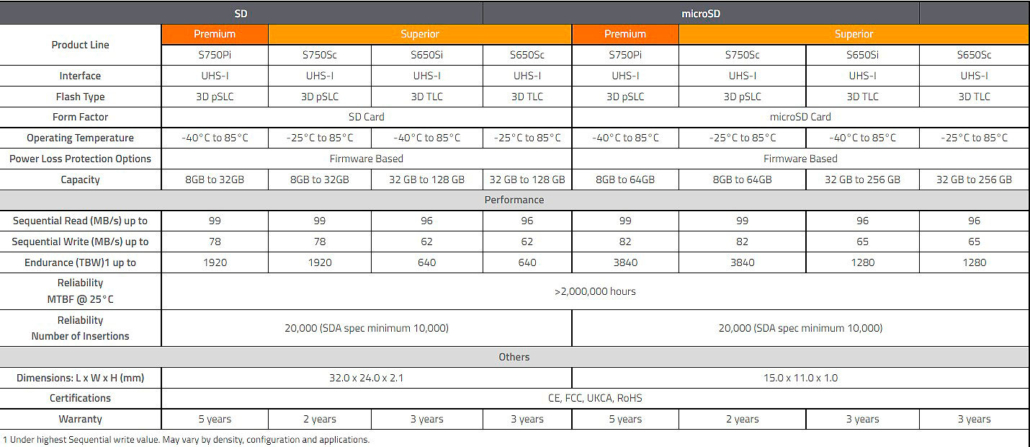Click '32 GB to 256 GB' capacity in last column
This screenshot has height=447, width=1030.
[974, 179]
